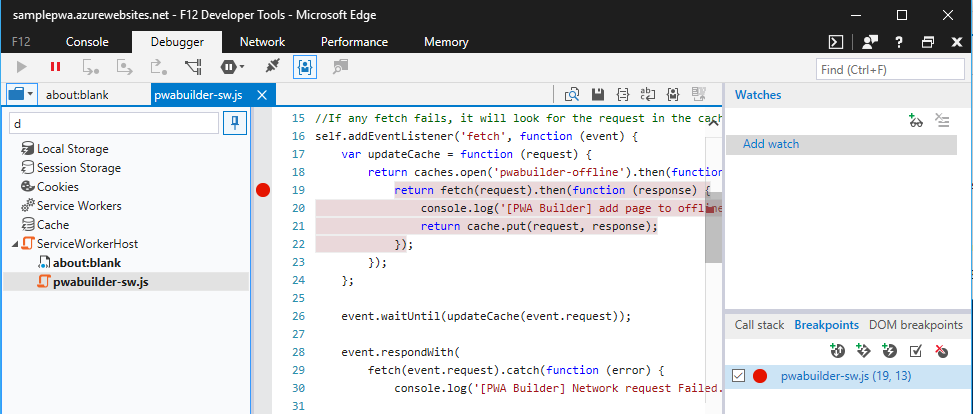Click the red dot beside the breakpoint entry
The width and height of the screenshot is (973, 414).
point(759,376)
